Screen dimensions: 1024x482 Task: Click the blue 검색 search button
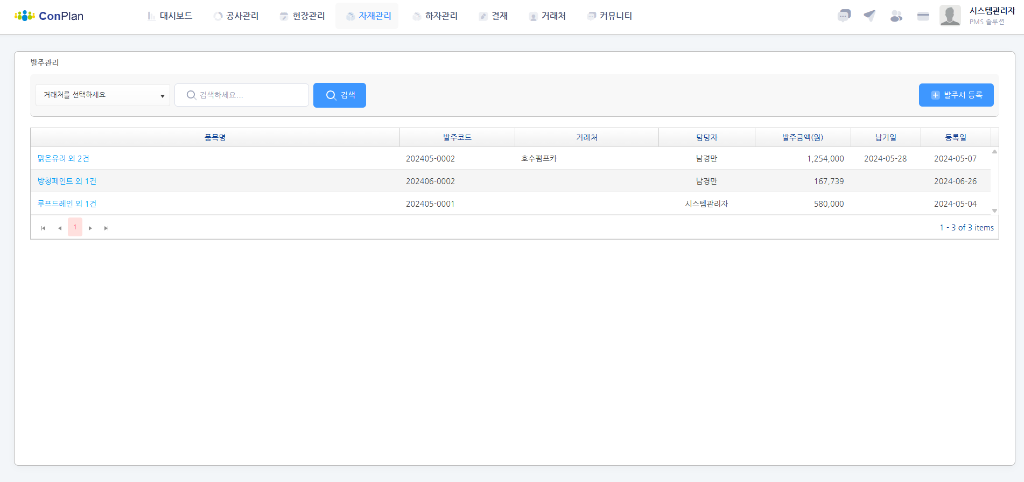(340, 95)
